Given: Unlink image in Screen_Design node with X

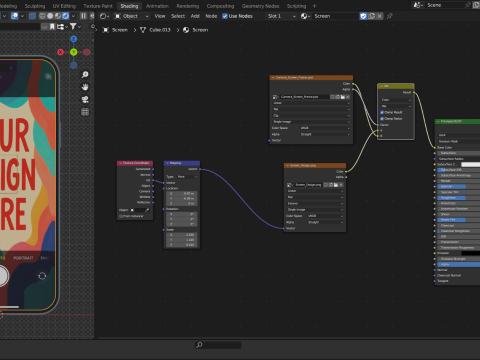Looking at the screenshot, I should coord(341,185).
